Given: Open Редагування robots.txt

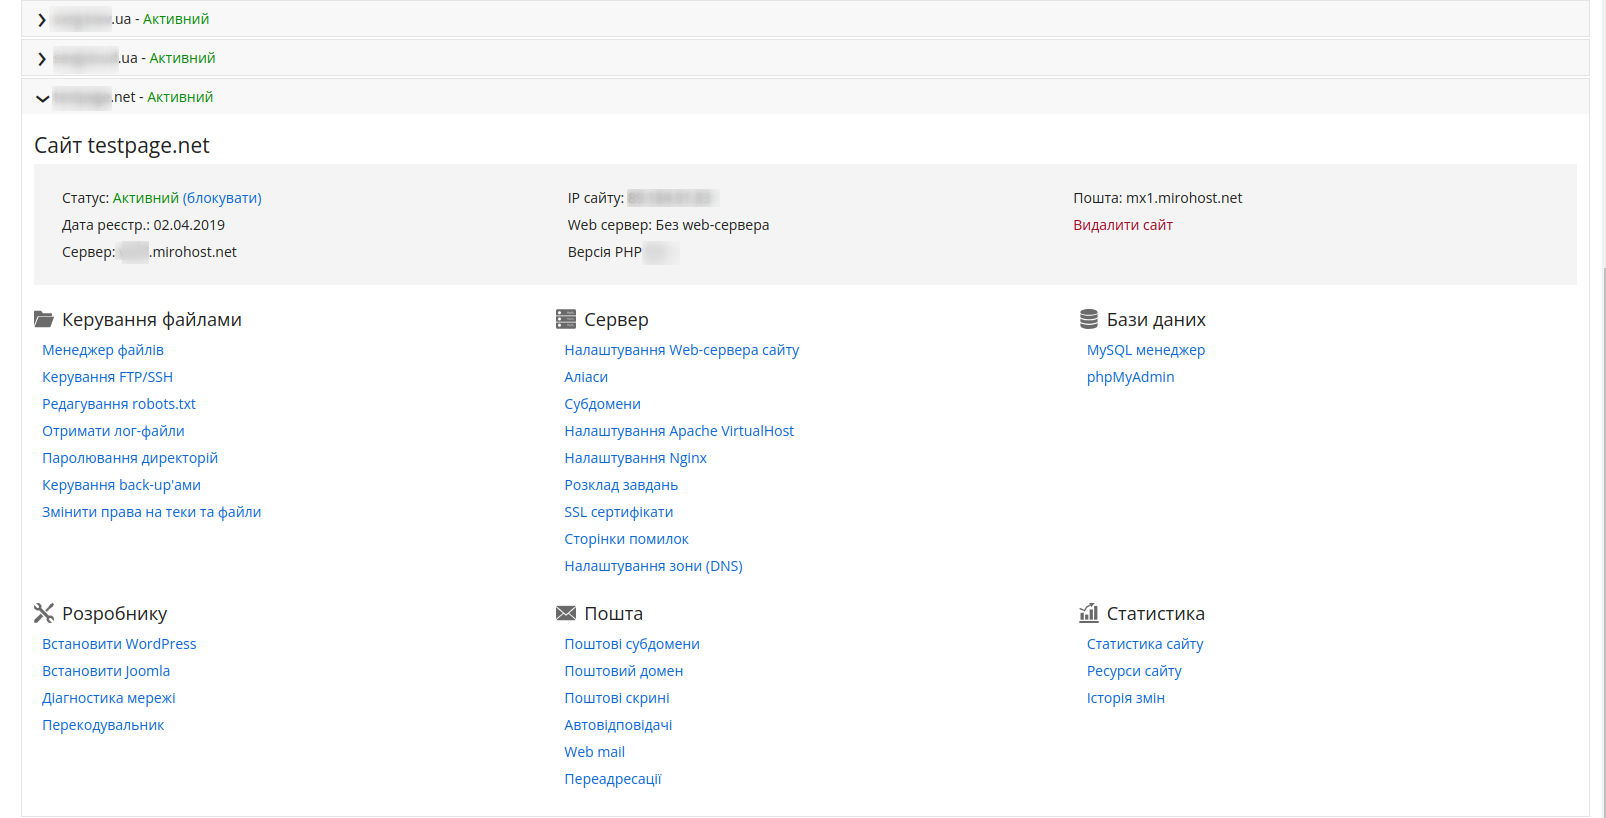Looking at the screenshot, I should coord(119,404).
